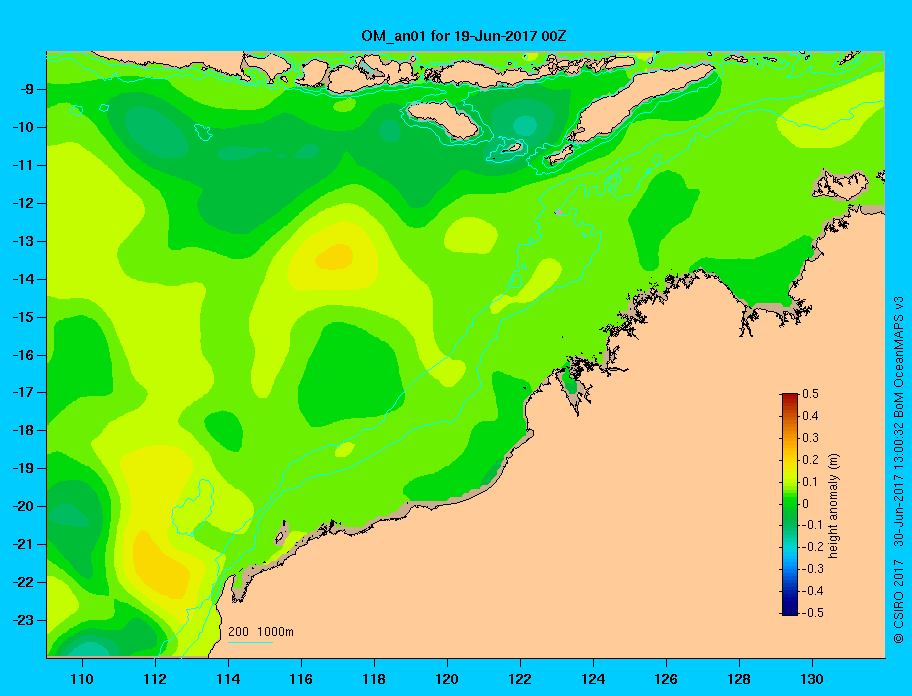Click latitude label -14 on the left axis

22,279
